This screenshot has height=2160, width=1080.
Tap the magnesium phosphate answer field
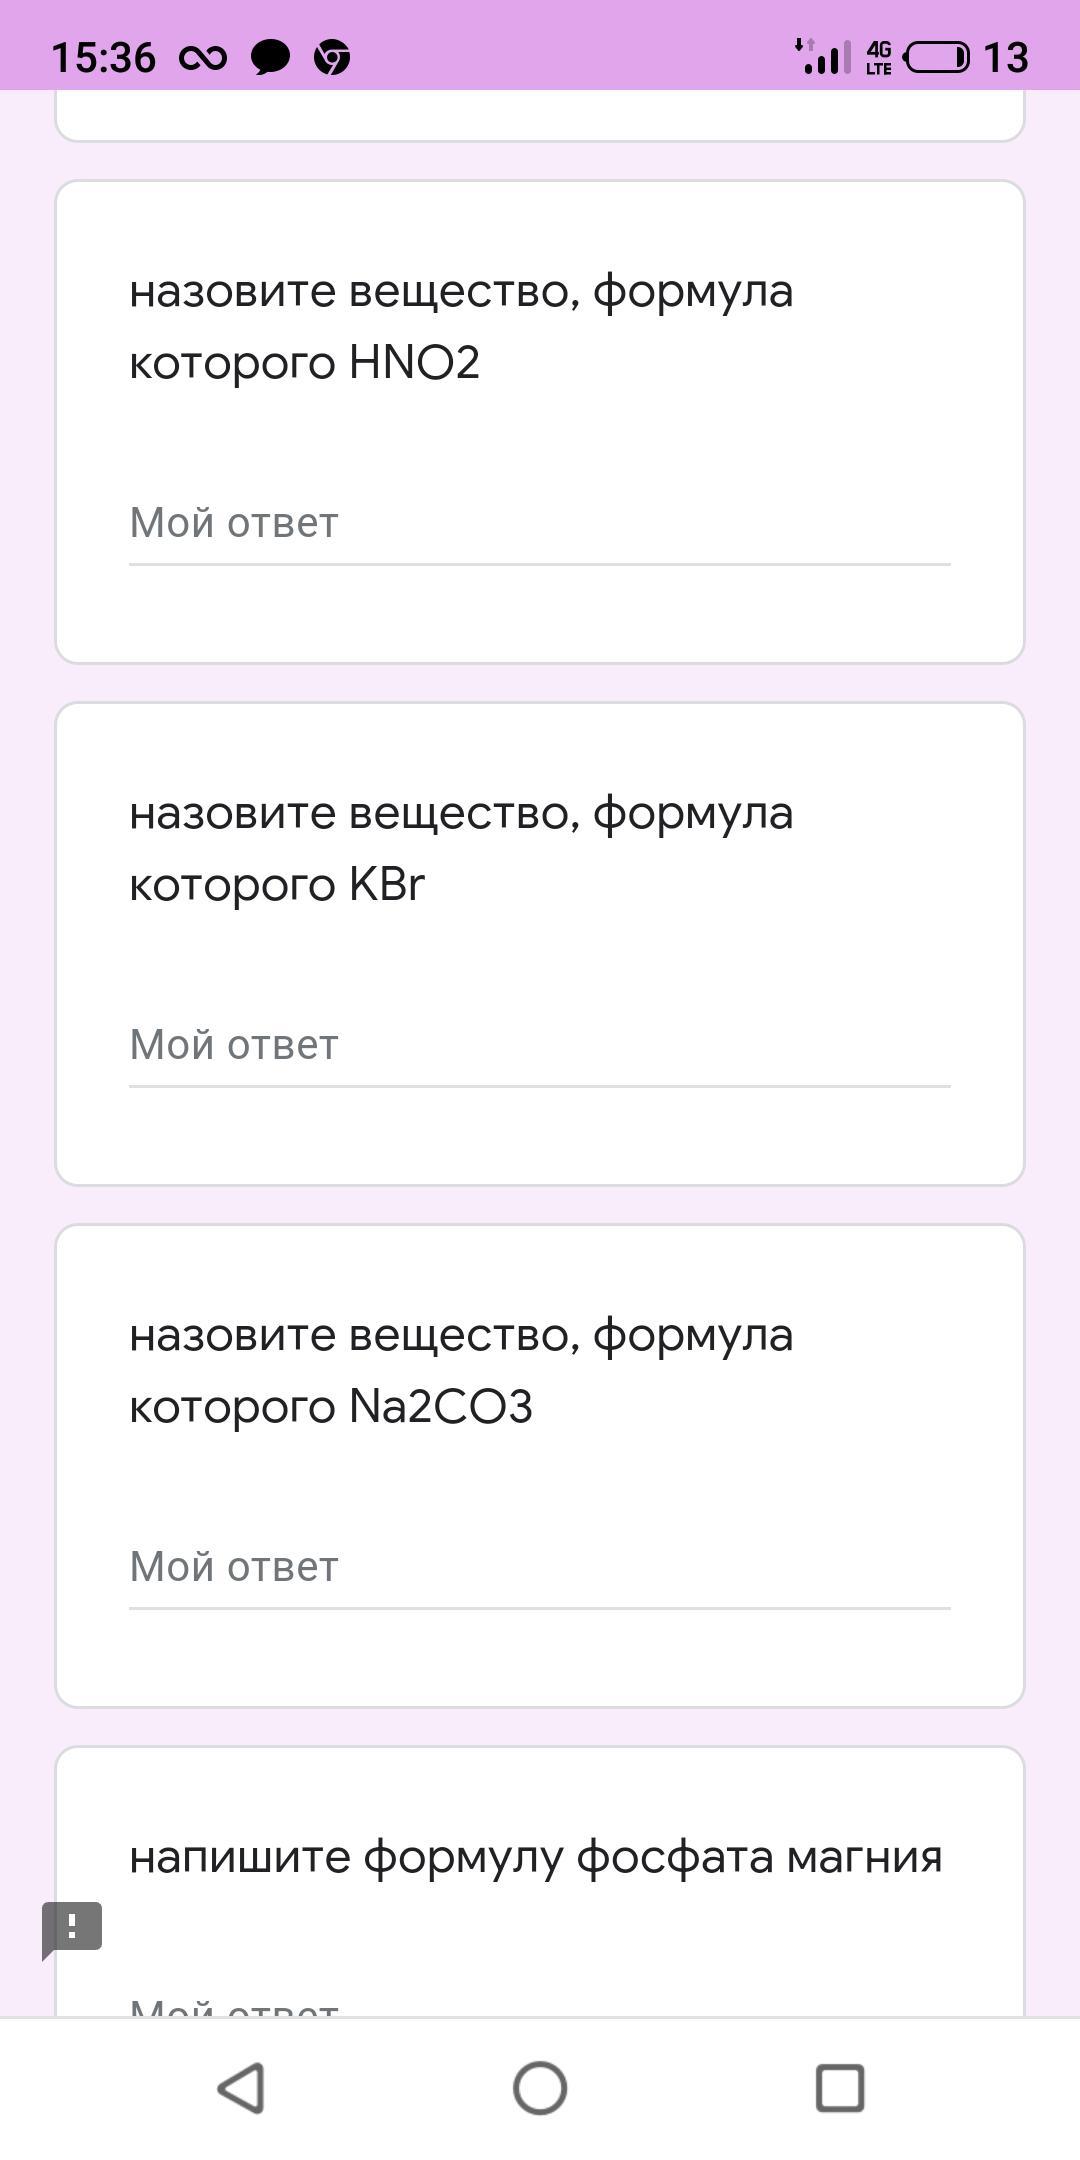(x=539, y=2005)
